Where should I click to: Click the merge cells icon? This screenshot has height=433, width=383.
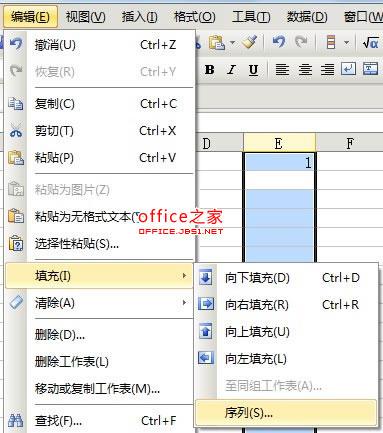point(371,69)
